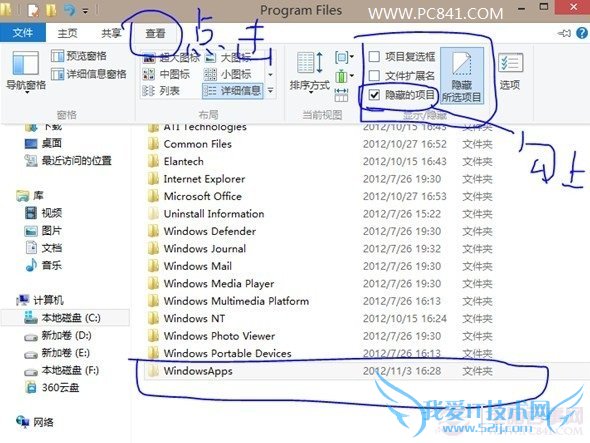Image resolution: width=590 pixels, height=443 pixels.
Task: Switch to the 查看 ribbon tab
Action: 155,33
